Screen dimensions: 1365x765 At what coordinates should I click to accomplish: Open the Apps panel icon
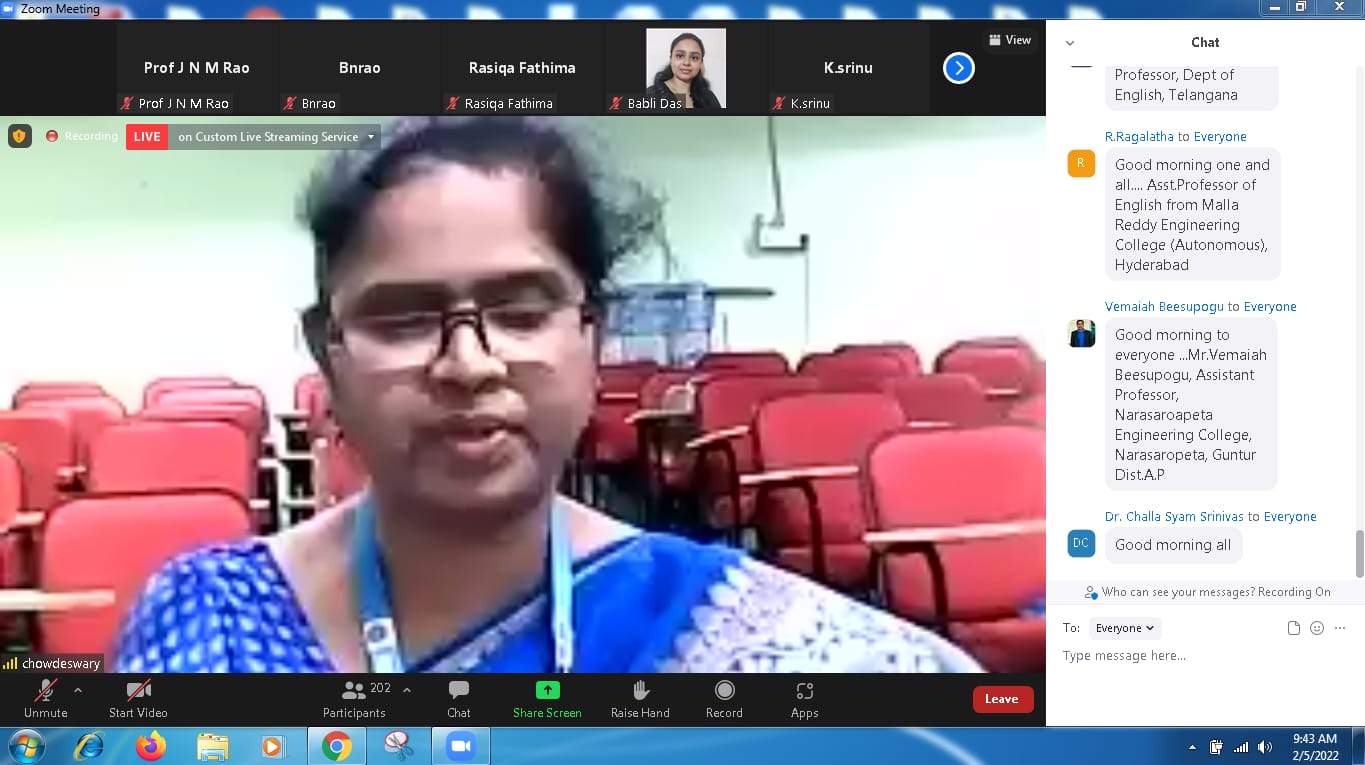tap(804, 691)
